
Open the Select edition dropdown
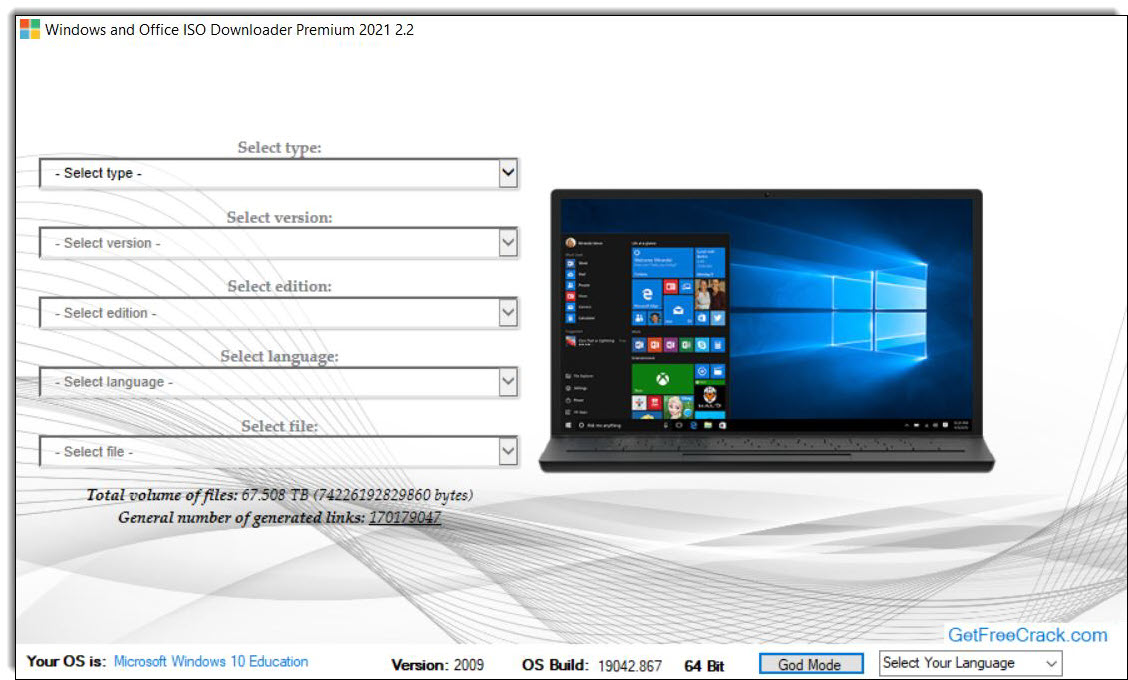(x=279, y=313)
